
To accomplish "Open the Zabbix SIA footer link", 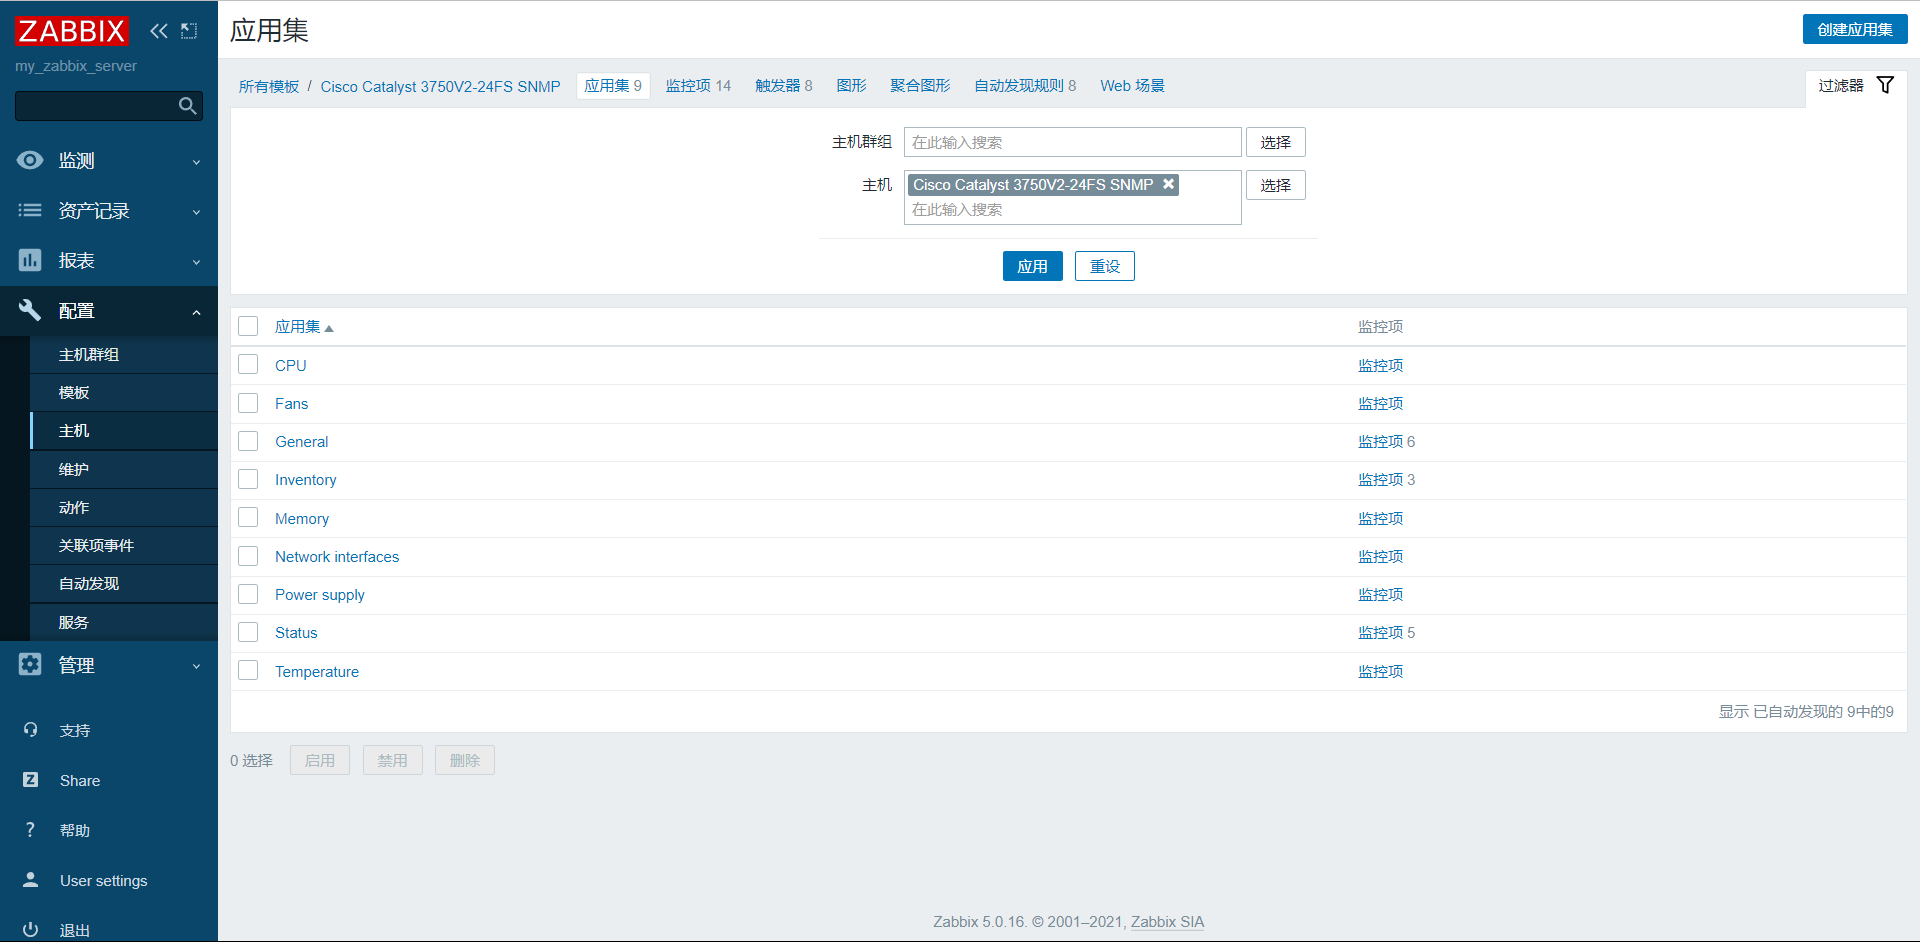I will click(1167, 922).
